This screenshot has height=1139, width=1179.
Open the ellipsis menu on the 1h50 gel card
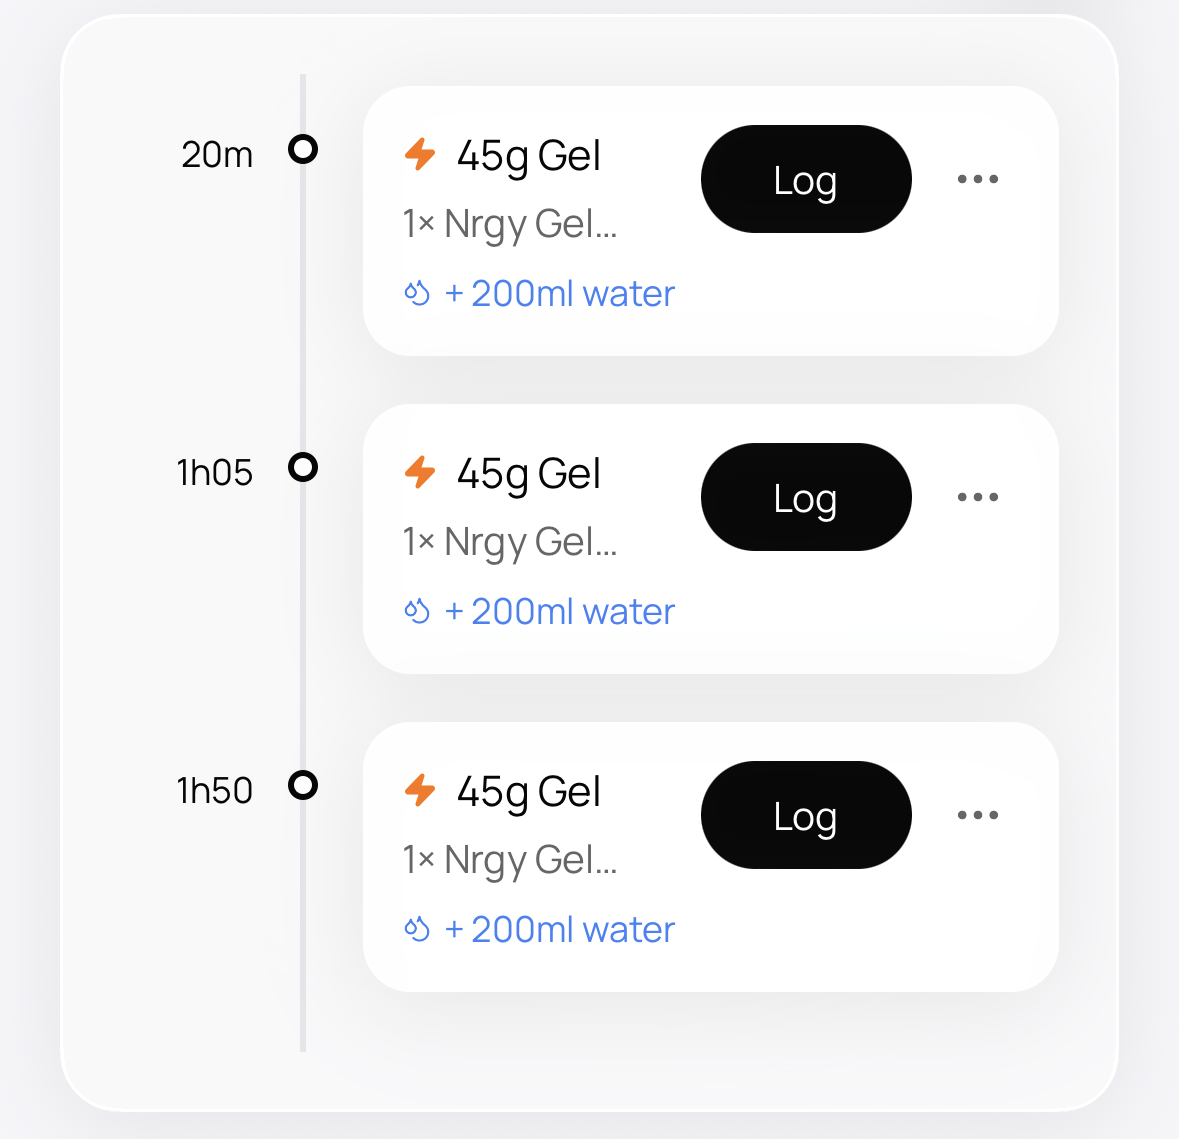tap(977, 815)
